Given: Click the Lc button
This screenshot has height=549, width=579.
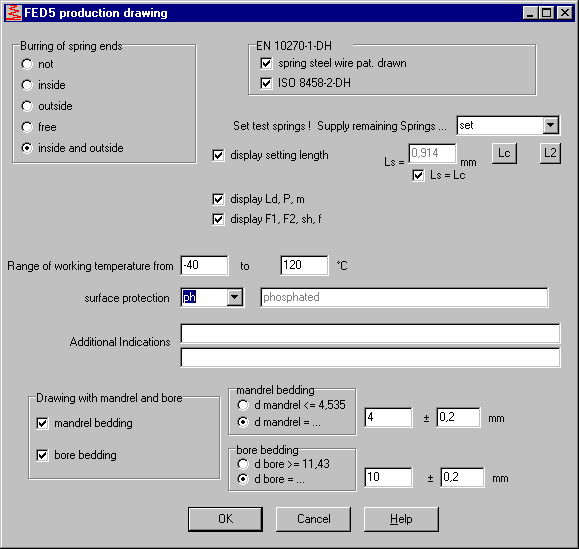Looking at the screenshot, I should pos(504,153).
